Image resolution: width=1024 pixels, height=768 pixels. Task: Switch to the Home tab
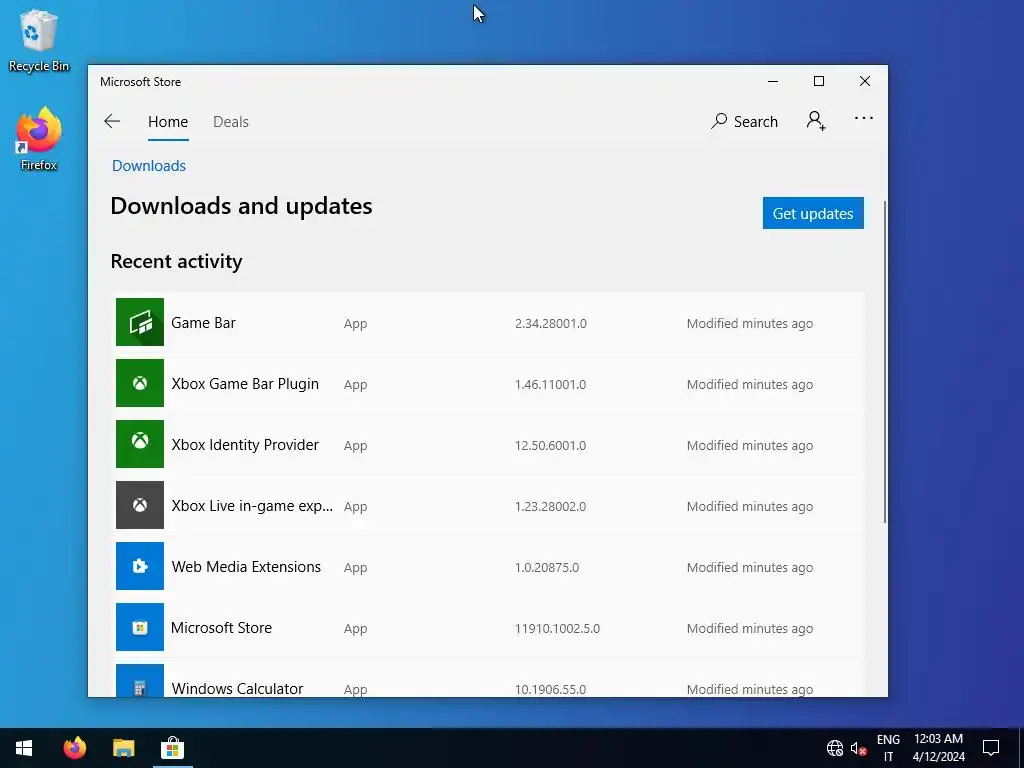[168, 121]
